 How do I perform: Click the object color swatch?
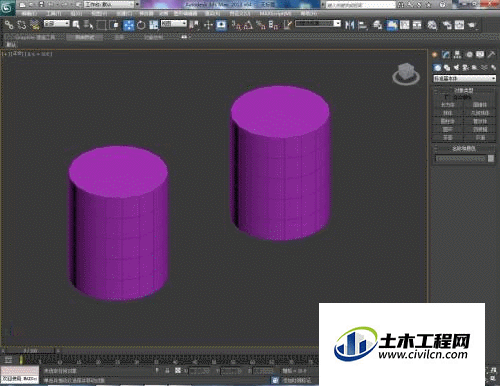pyautogui.click(x=491, y=158)
